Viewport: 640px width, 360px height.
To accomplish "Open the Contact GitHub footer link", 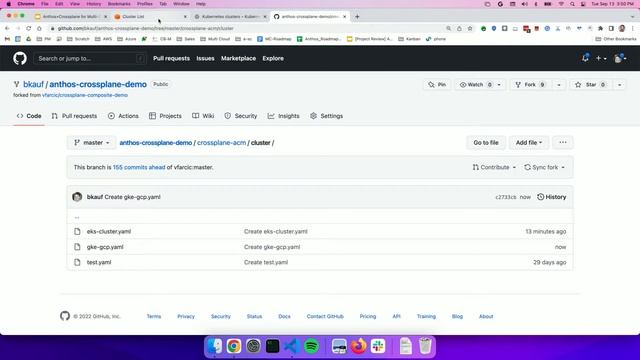I will 325,316.
